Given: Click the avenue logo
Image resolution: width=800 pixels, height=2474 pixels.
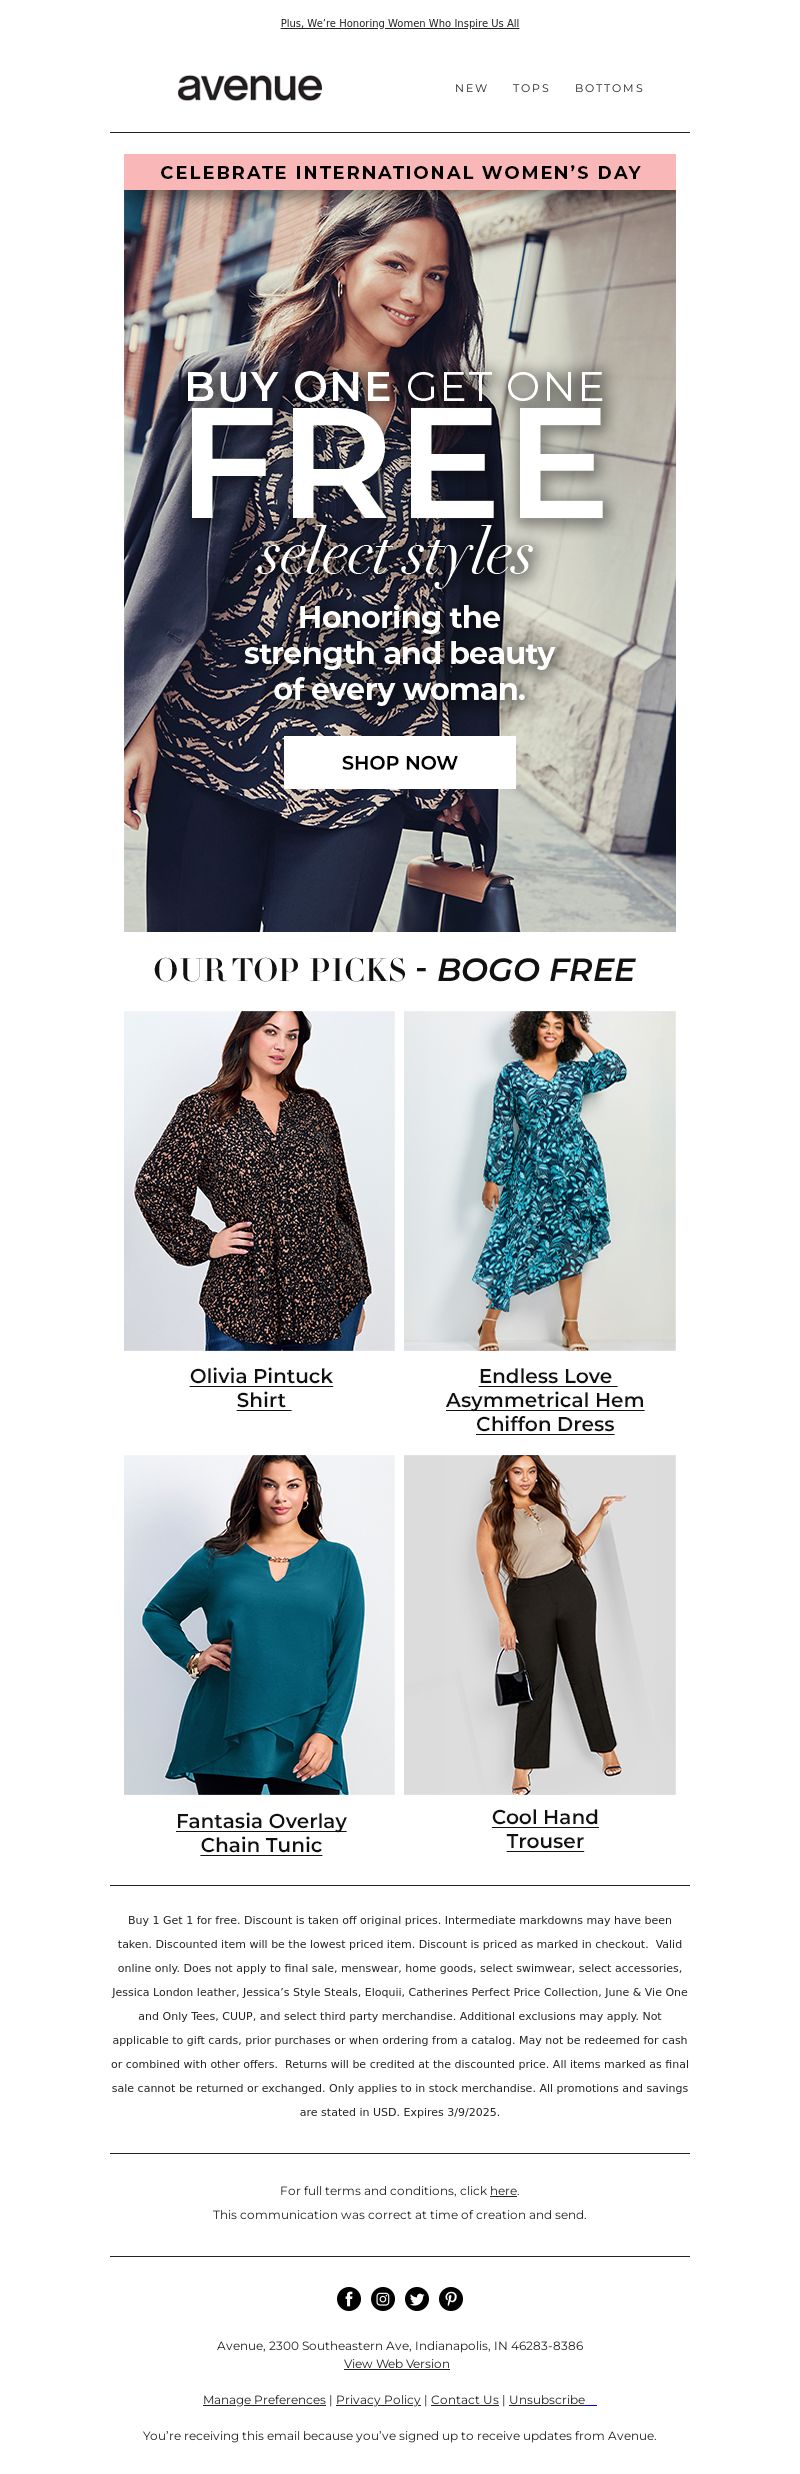Looking at the screenshot, I should pos(250,88).
